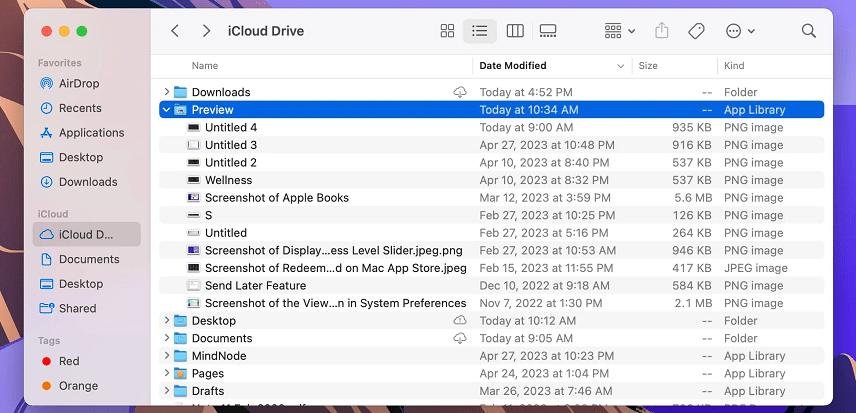Click the cloud icon on Documents row
Screen dimensions: 856x413
click(460, 338)
